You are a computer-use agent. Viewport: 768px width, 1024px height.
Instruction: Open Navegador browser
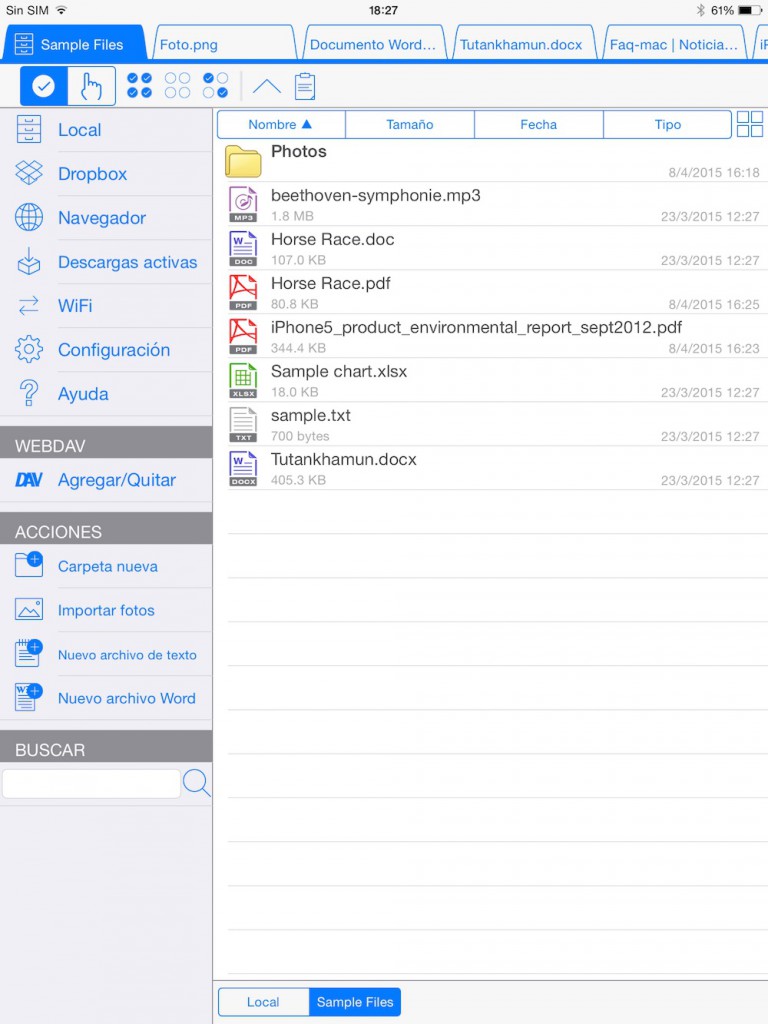click(x=106, y=217)
